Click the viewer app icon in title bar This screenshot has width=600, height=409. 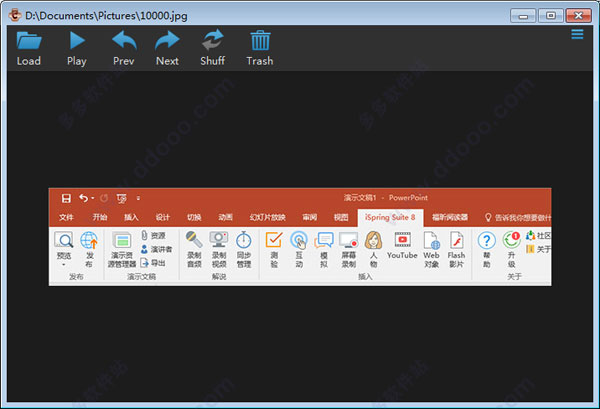tap(15, 15)
